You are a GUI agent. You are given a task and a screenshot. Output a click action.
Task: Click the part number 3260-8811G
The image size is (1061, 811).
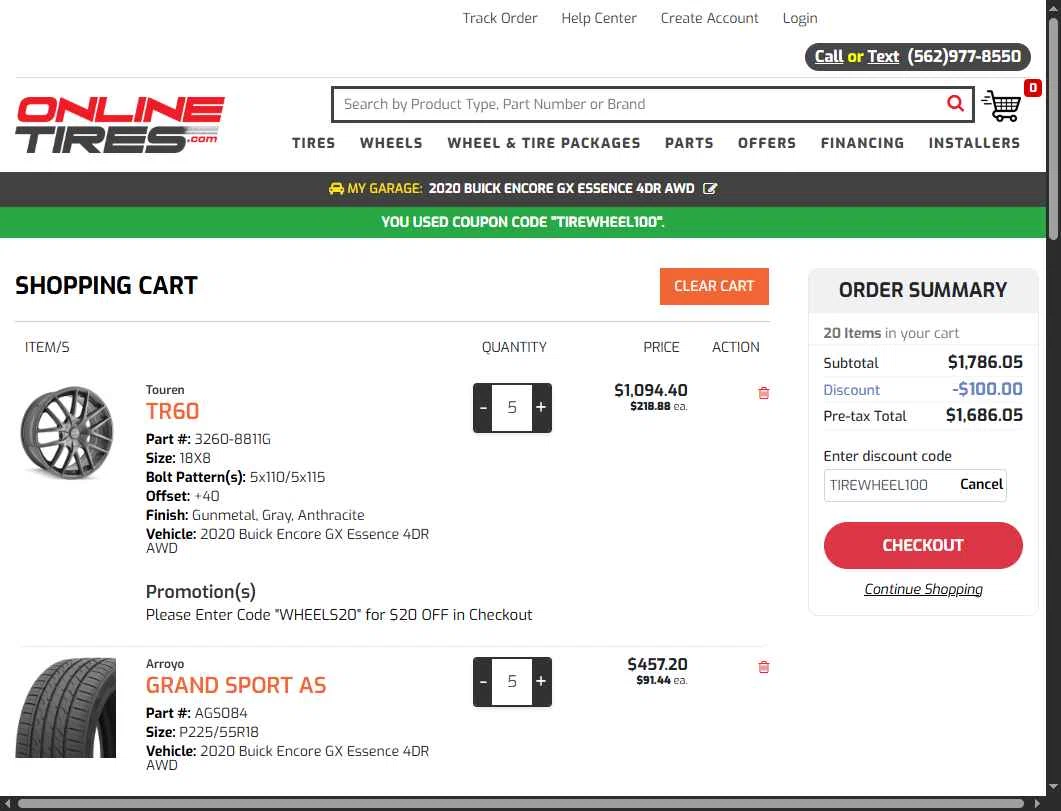coord(232,440)
